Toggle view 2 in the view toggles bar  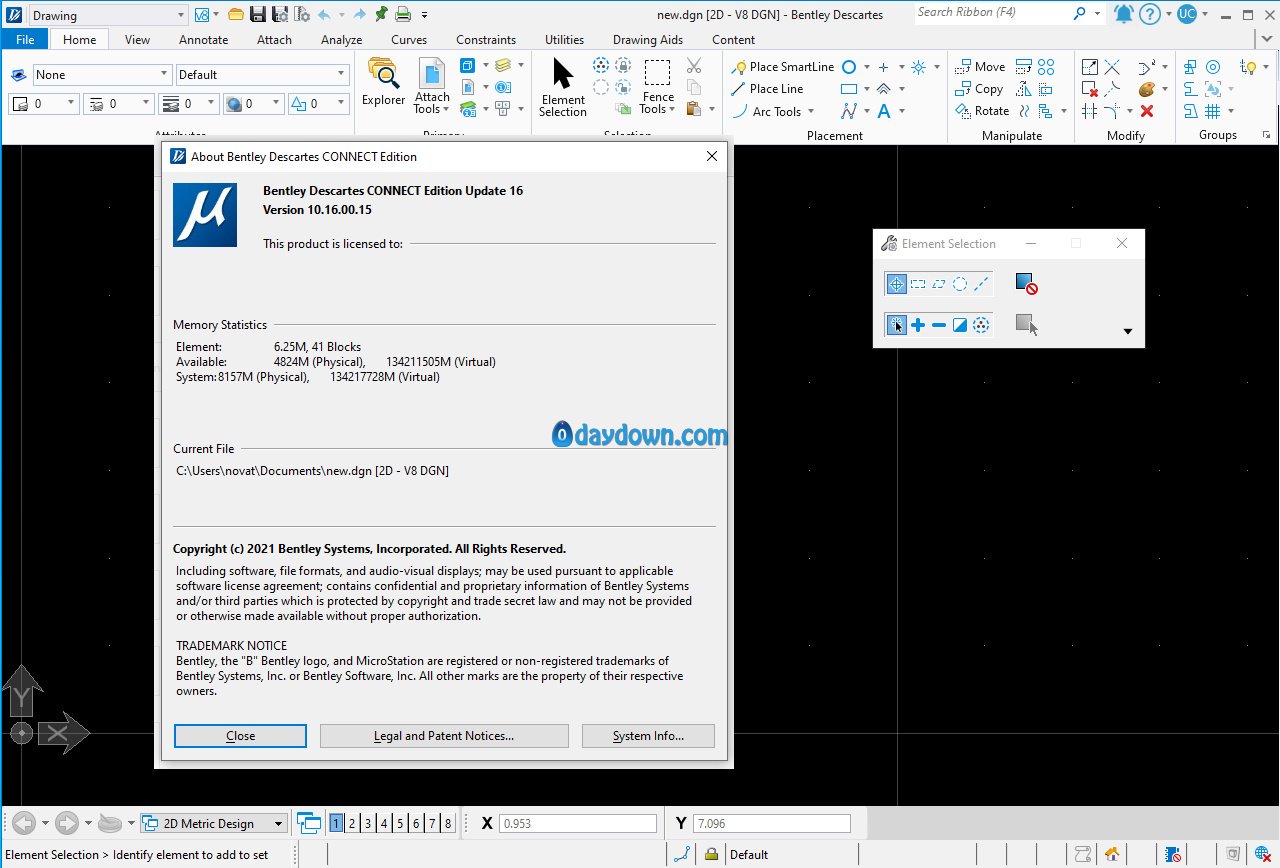(353, 824)
